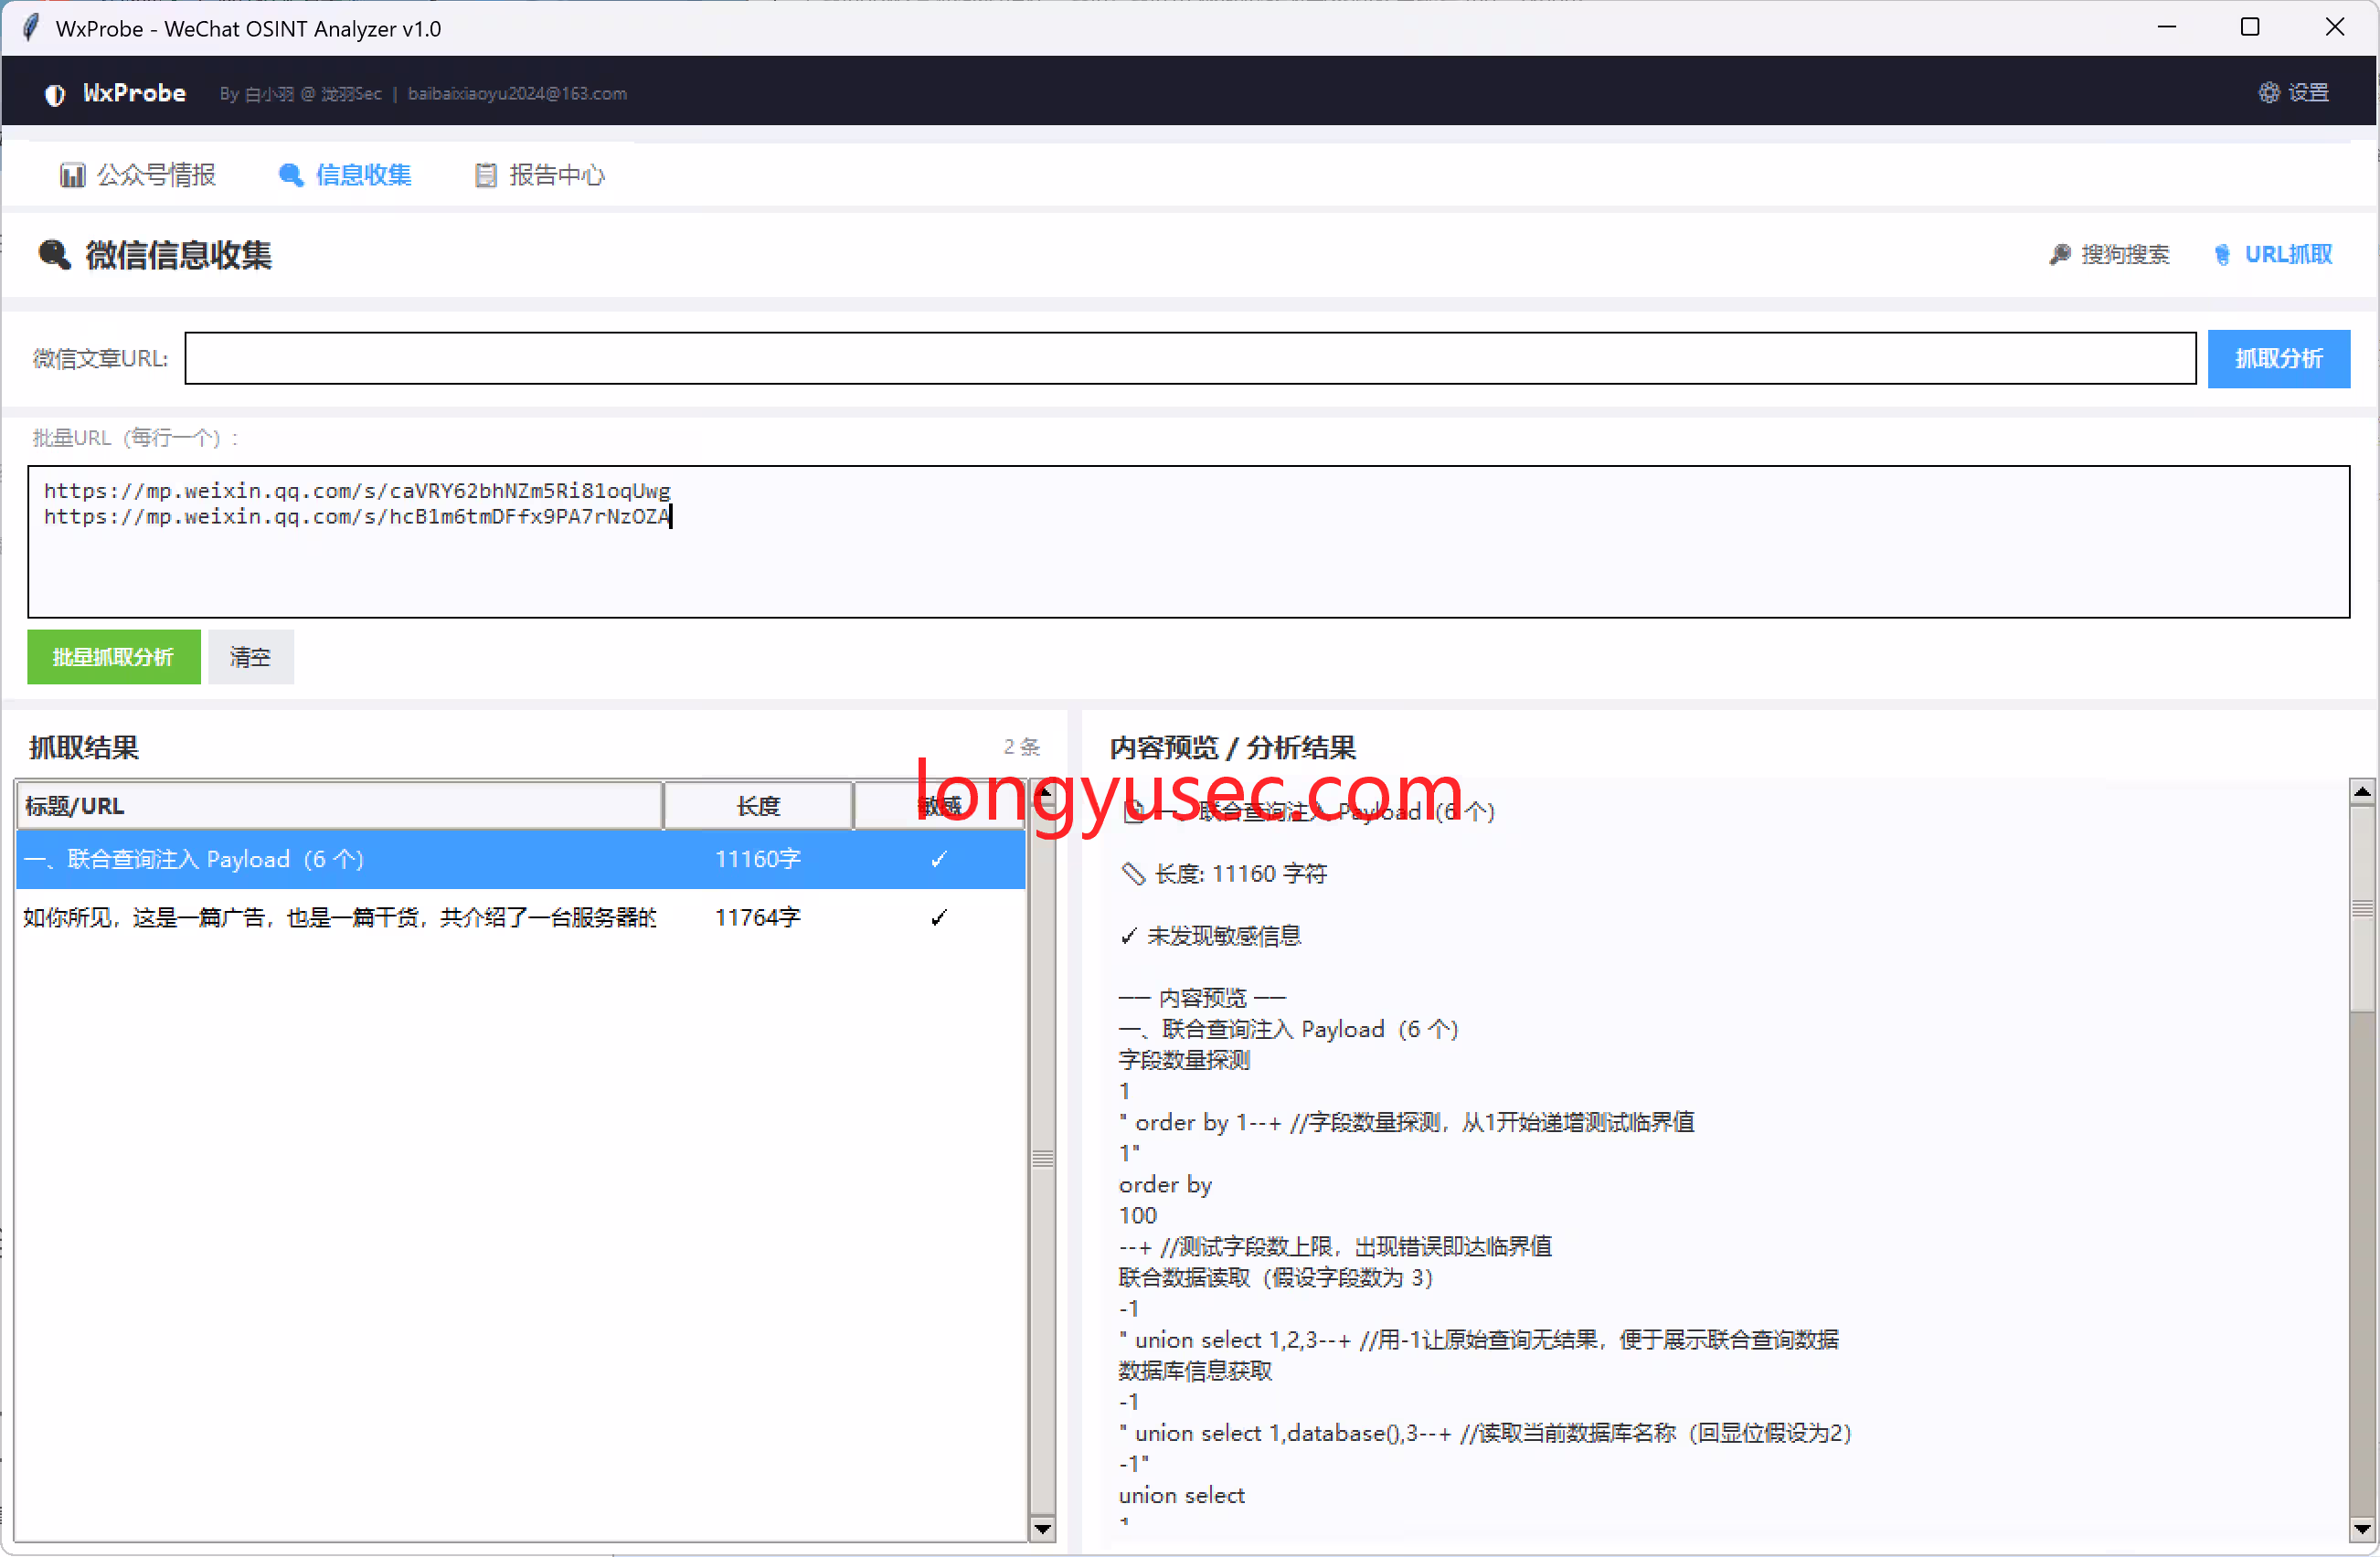Switch to the 信息收集 tab
The image size is (2380, 1557).
pyautogui.click(x=345, y=175)
